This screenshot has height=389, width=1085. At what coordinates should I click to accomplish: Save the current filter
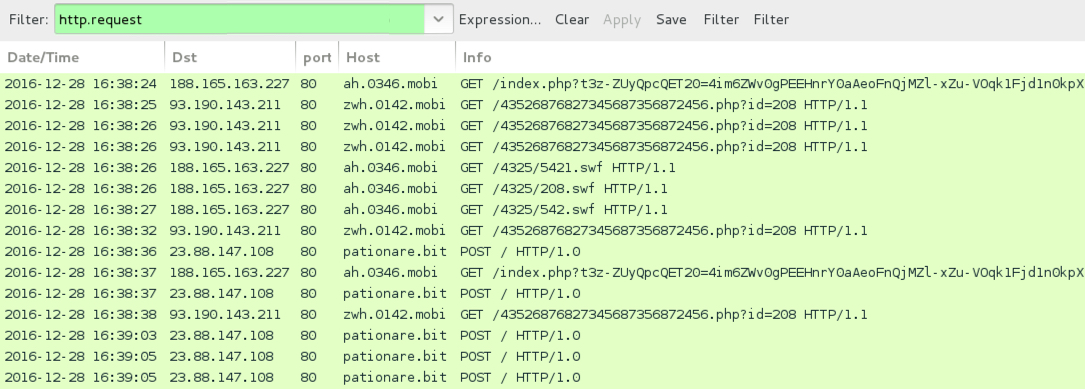pyautogui.click(x=671, y=19)
